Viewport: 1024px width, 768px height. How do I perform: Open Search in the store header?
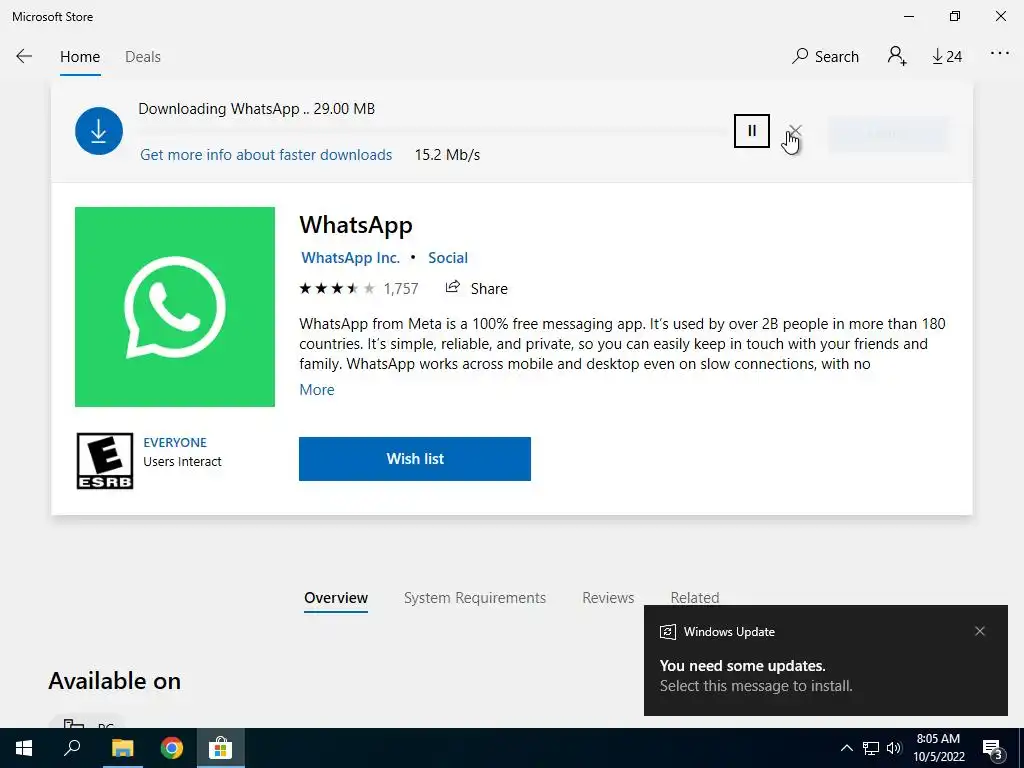pyautogui.click(x=825, y=57)
